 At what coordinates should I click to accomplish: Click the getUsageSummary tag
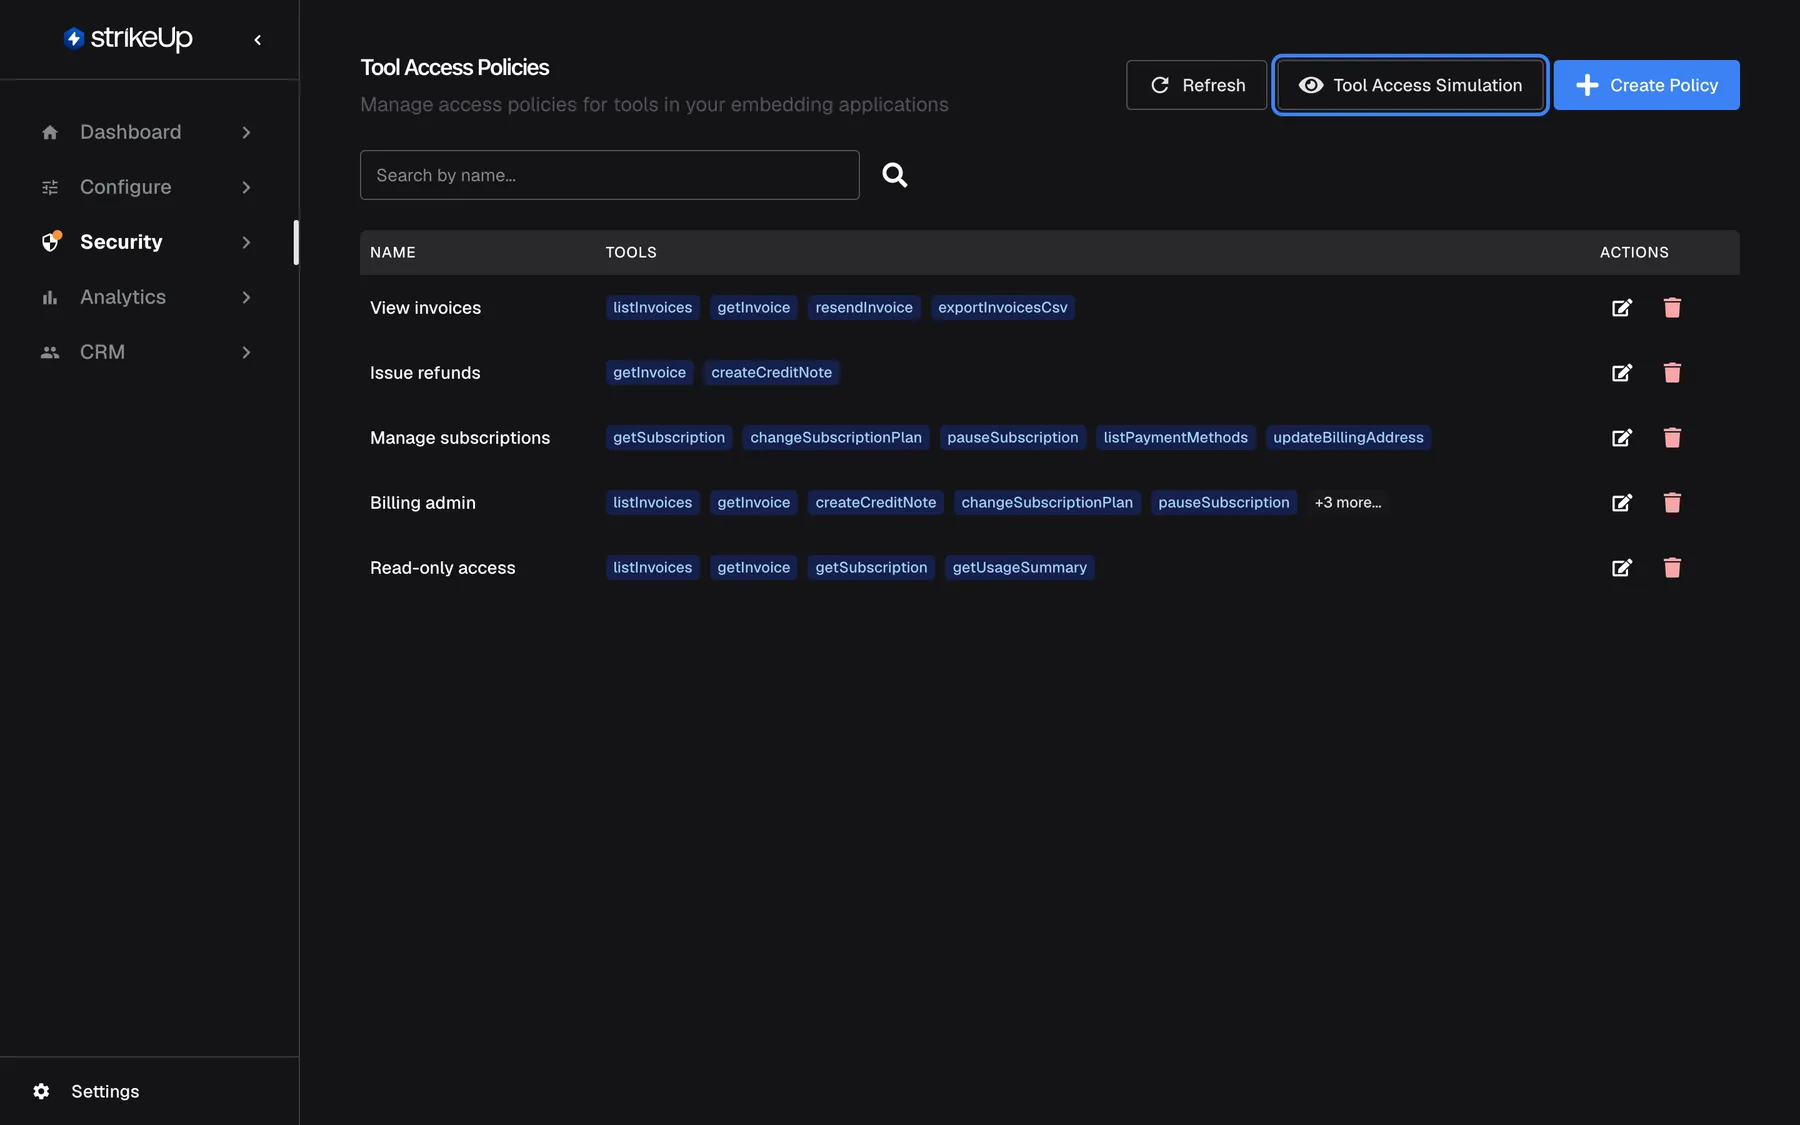click(x=1019, y=567)
